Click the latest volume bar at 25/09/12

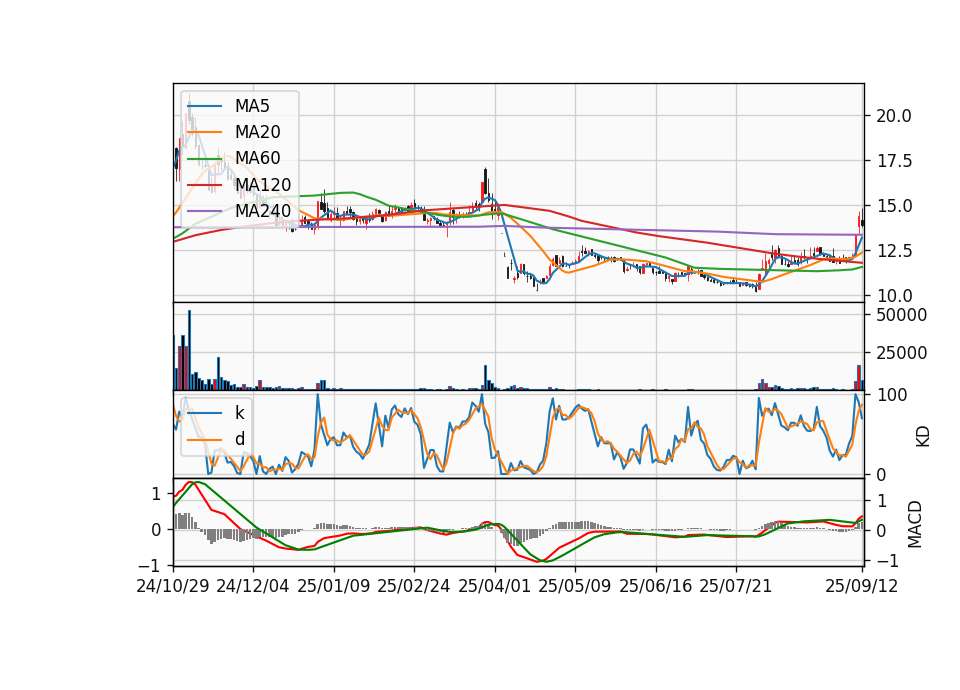[863, 385]
